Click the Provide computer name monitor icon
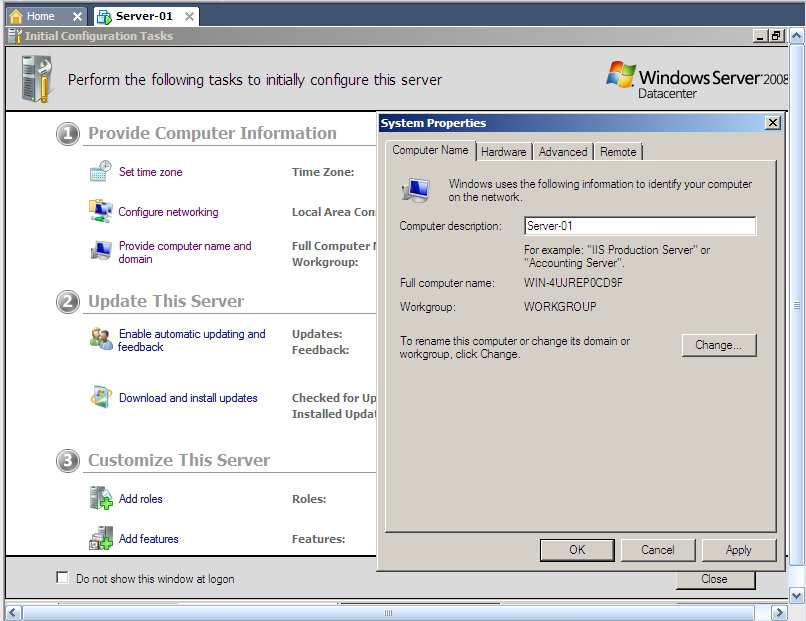Screen dimensions: 806x621 101,250
